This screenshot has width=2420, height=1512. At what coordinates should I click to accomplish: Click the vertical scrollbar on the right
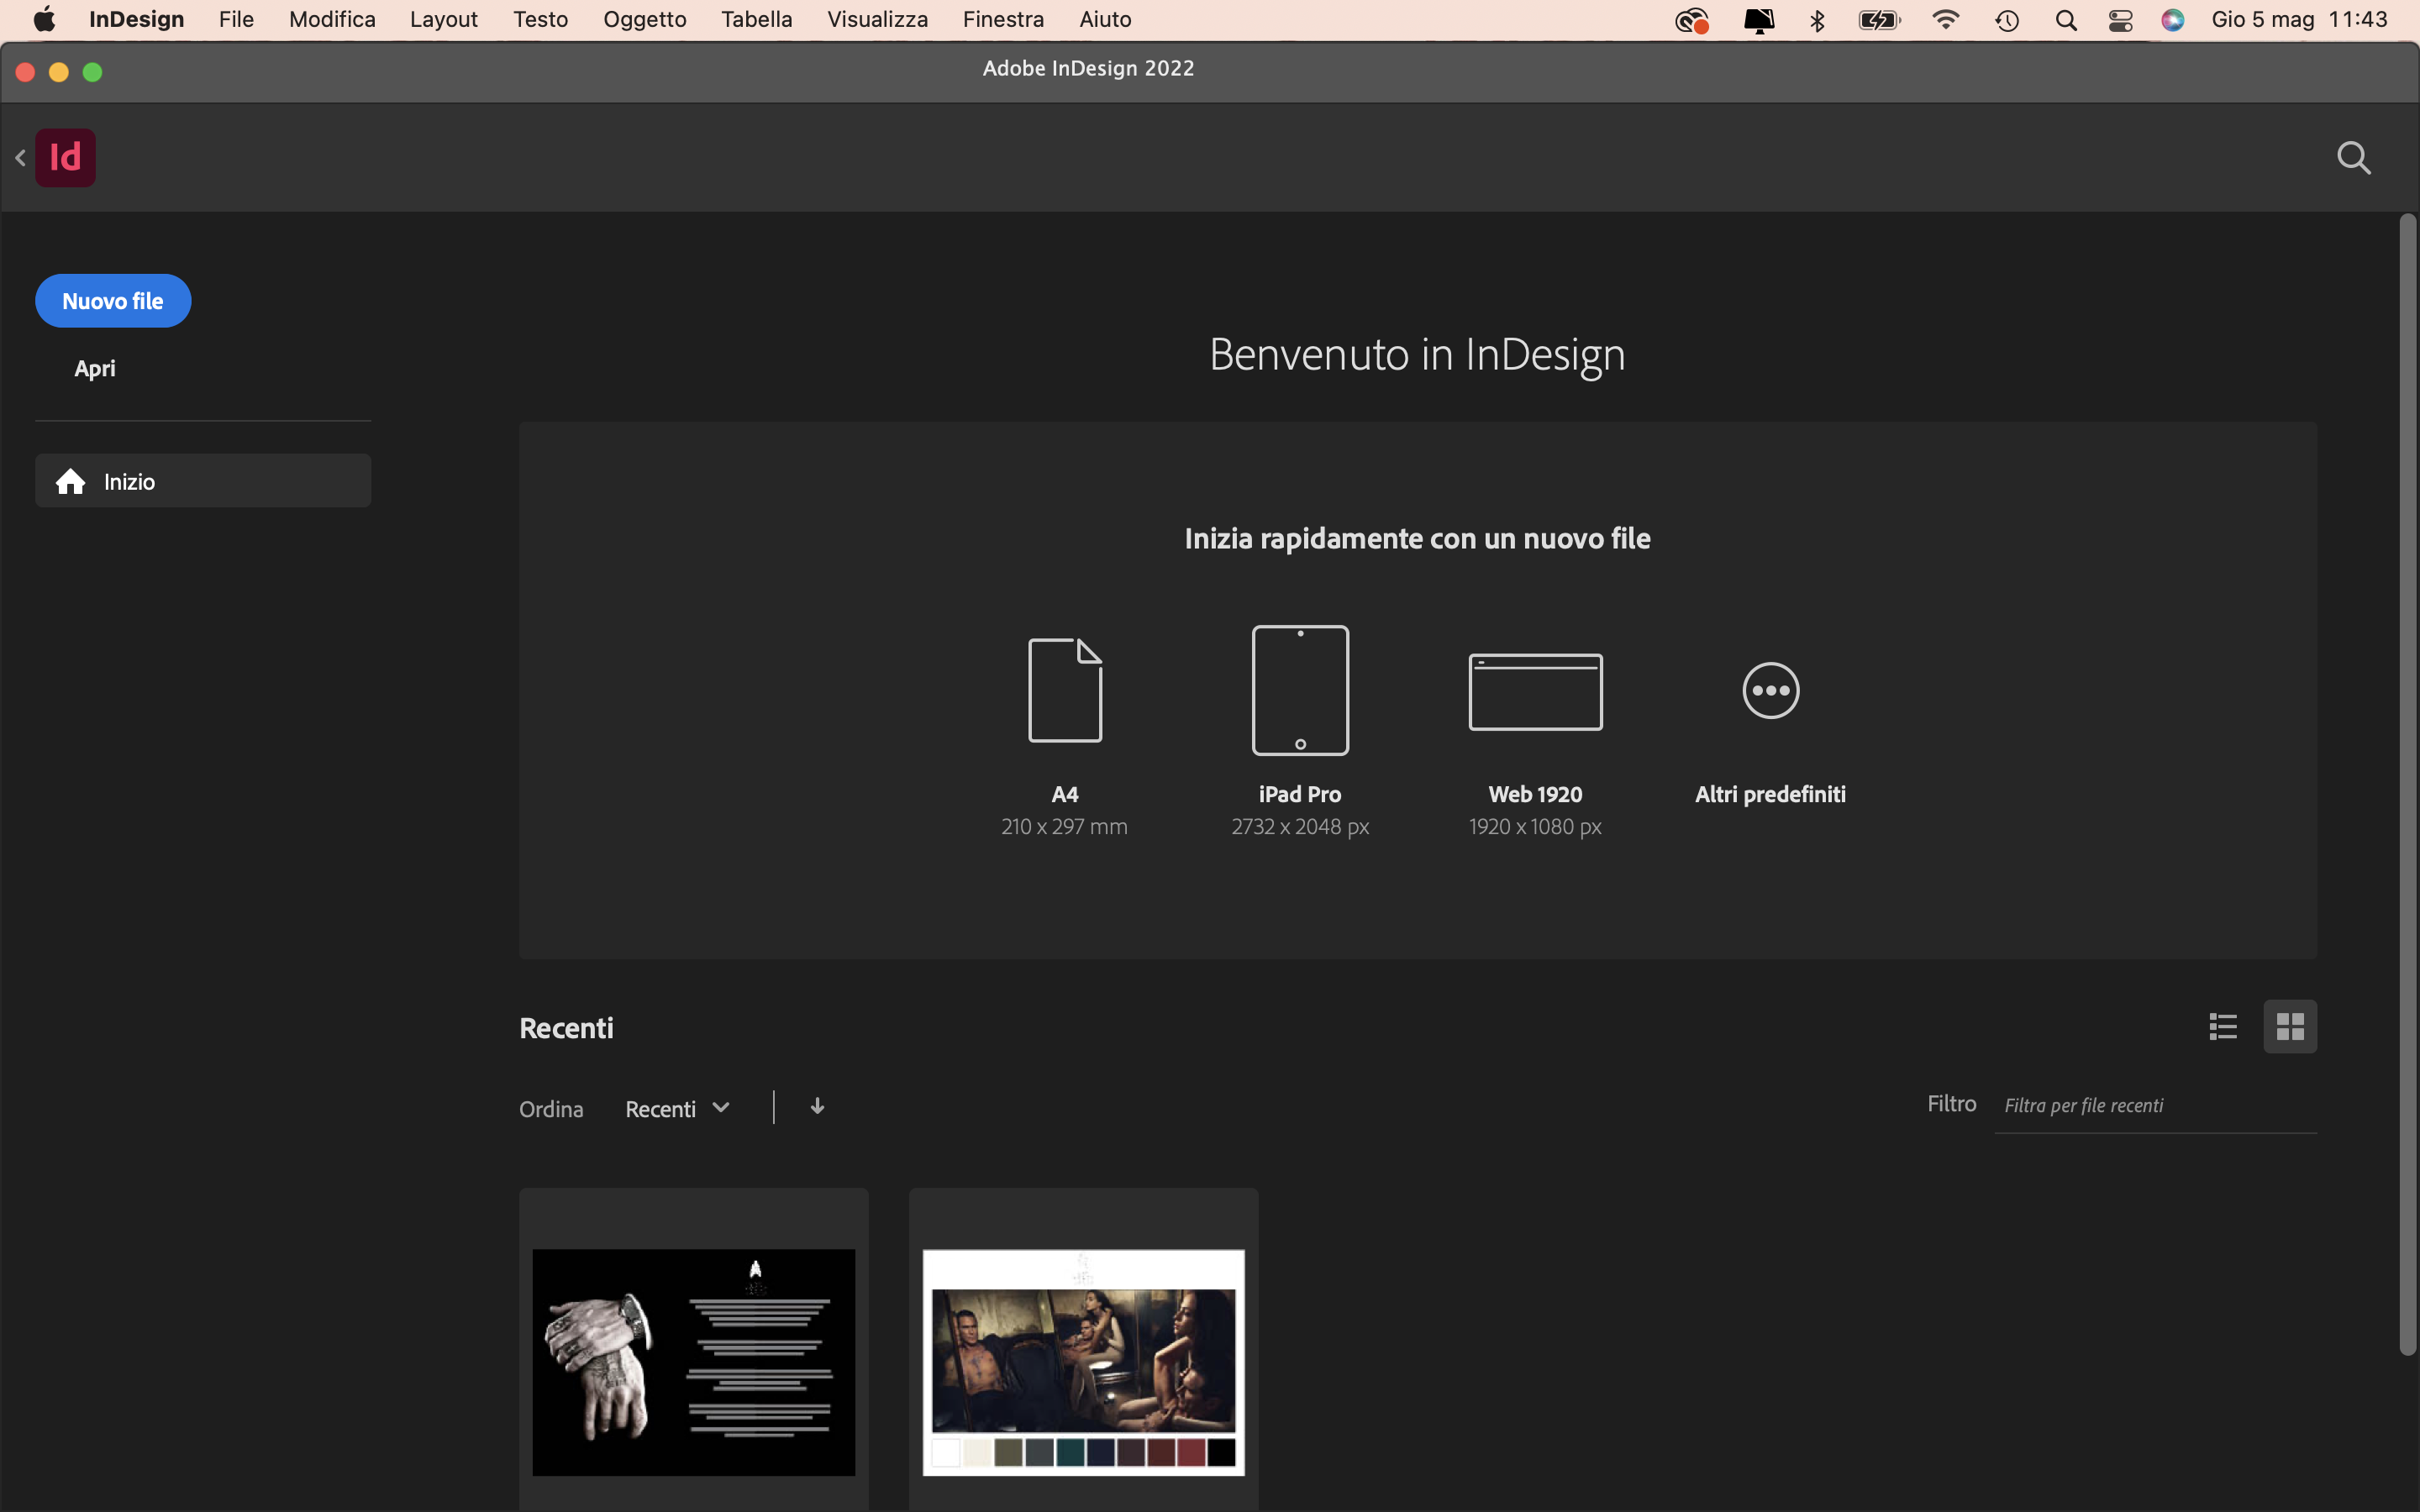pyautogui.click(x=2408, y=785)
